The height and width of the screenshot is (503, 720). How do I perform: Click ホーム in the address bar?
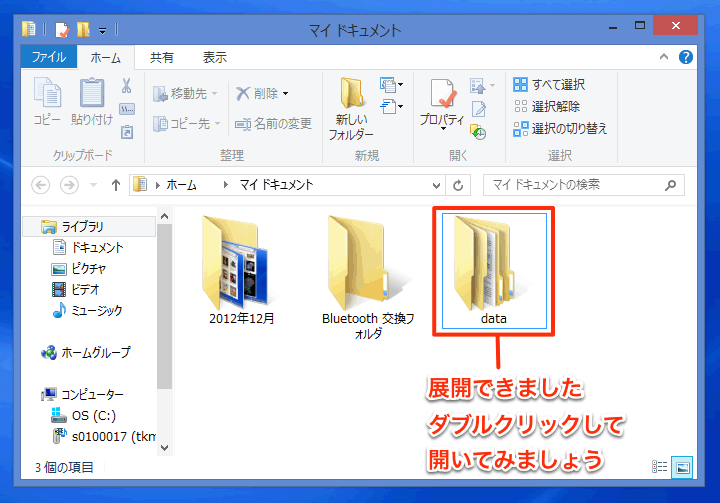(x=181, y=185)
